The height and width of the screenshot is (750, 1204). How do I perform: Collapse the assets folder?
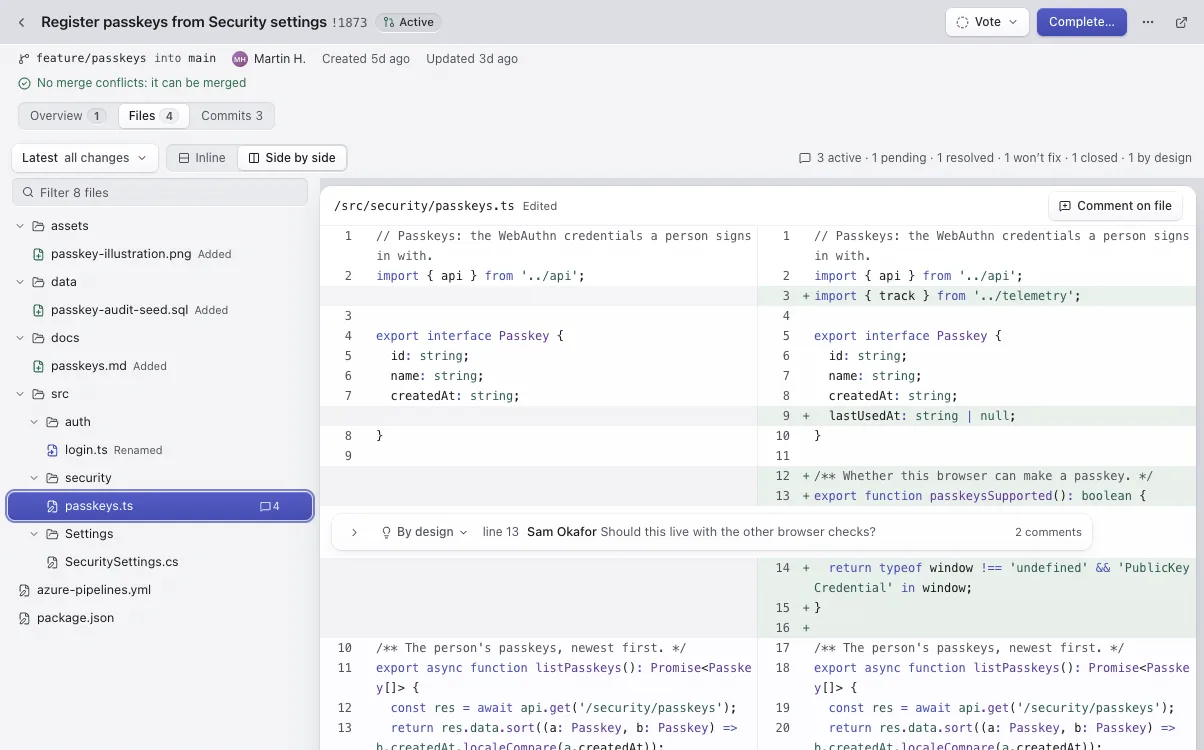pos(20,226)
